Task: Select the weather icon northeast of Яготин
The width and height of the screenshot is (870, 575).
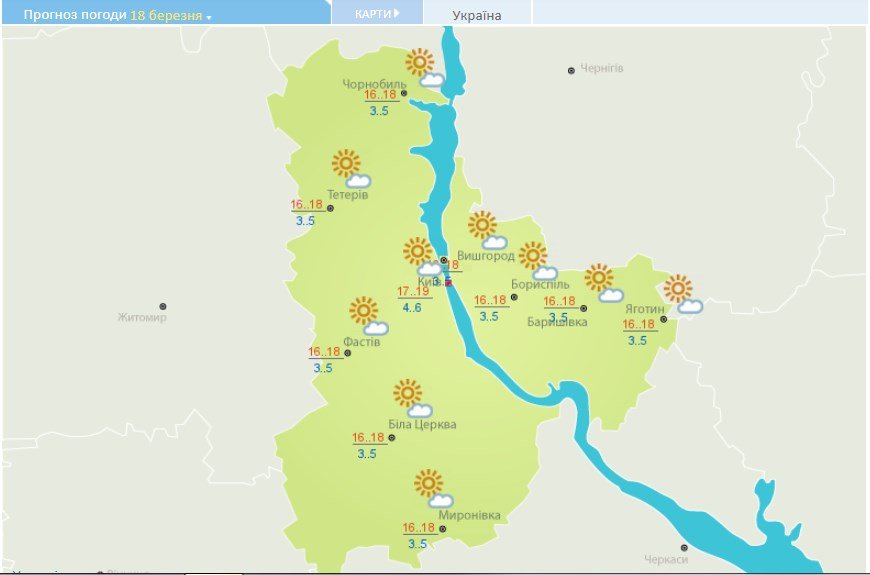Action: click(683, 294)
